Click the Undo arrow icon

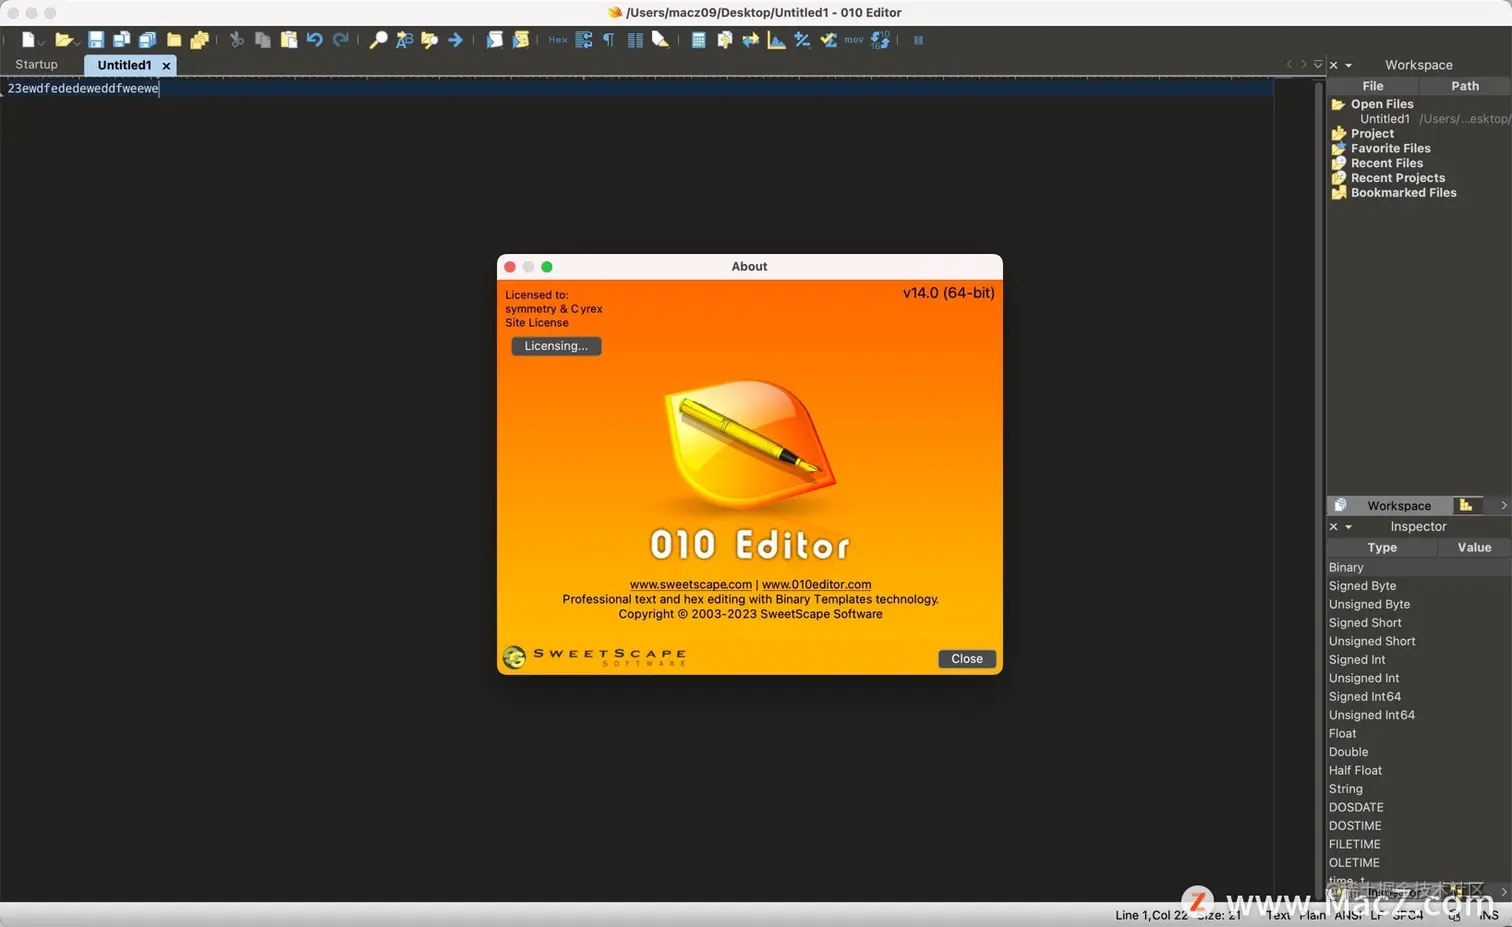(315, 40)
